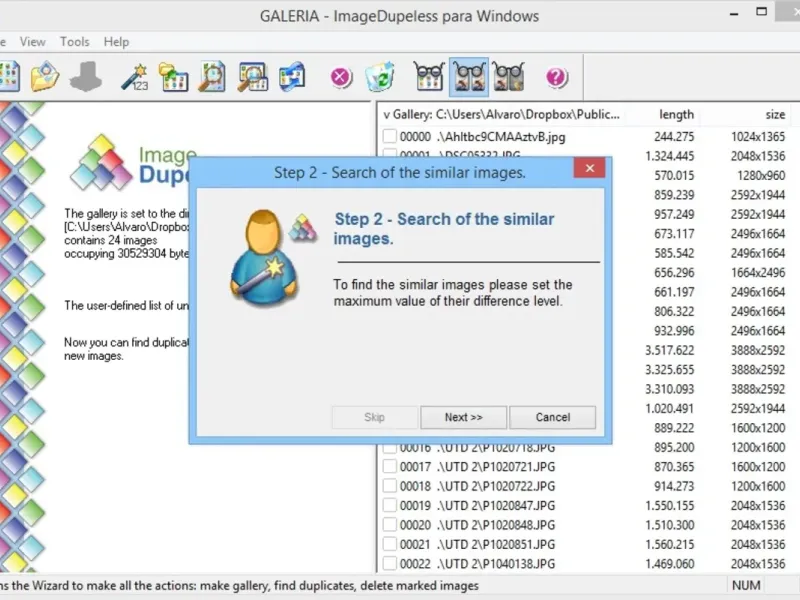Screen dimensions: 800x600
Task: Click length value 244.275
Action: point(674,137)
